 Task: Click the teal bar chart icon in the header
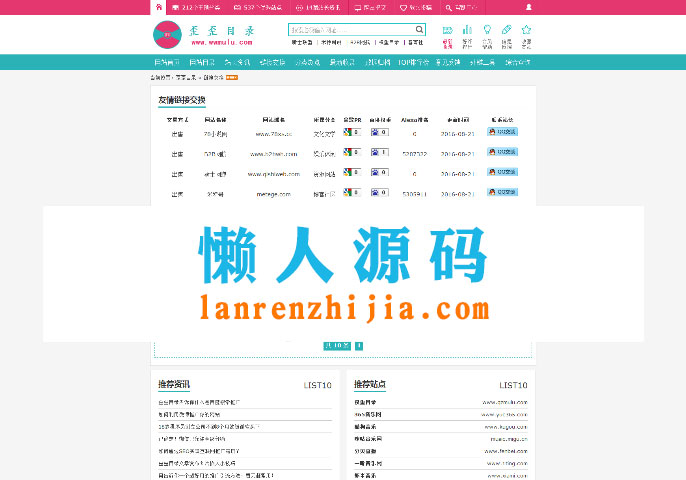467,30
